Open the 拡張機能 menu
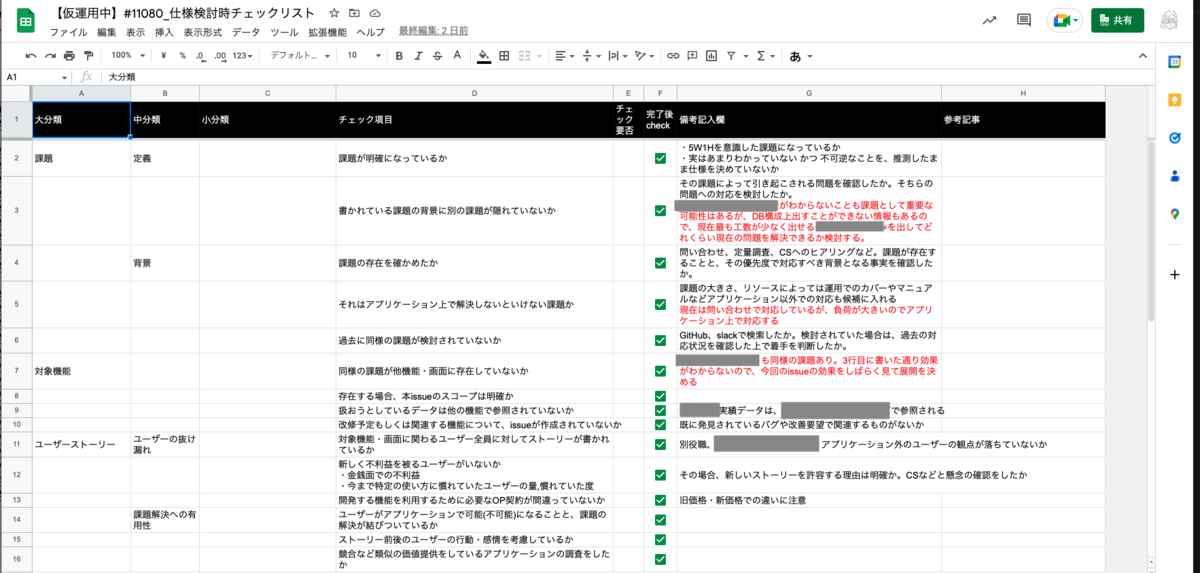The width and height of the screenshot is (1200, 573). [327, 32]
